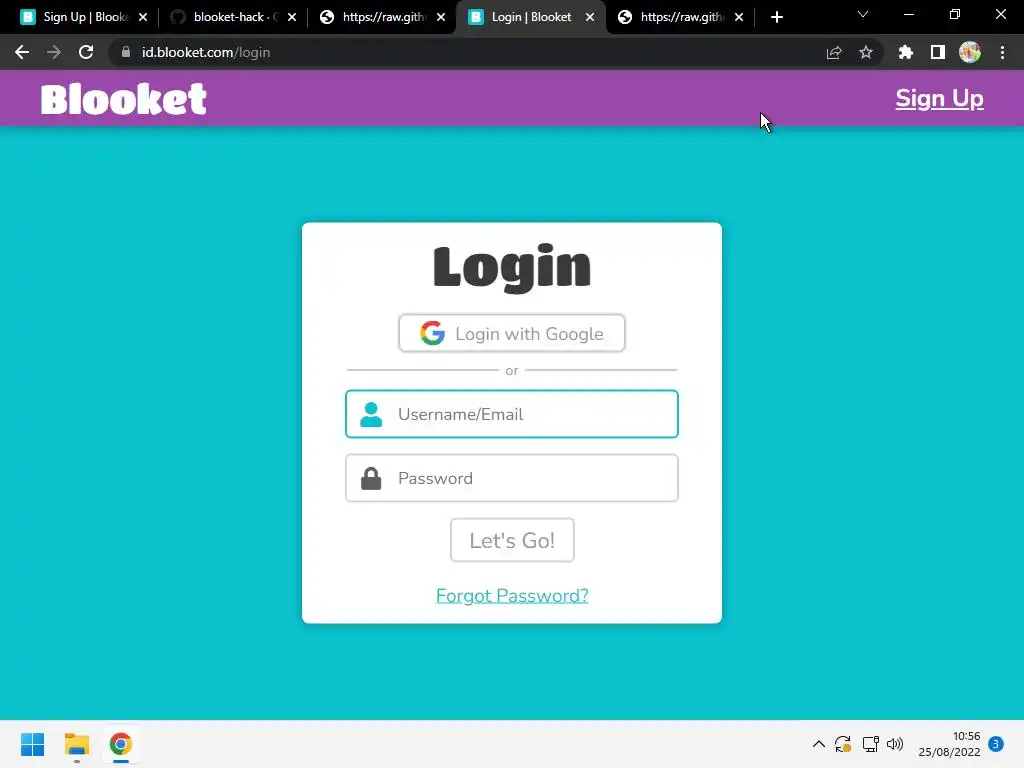Switch to the last raw.github tab
1024x768 pixels.
coord(680,17)
